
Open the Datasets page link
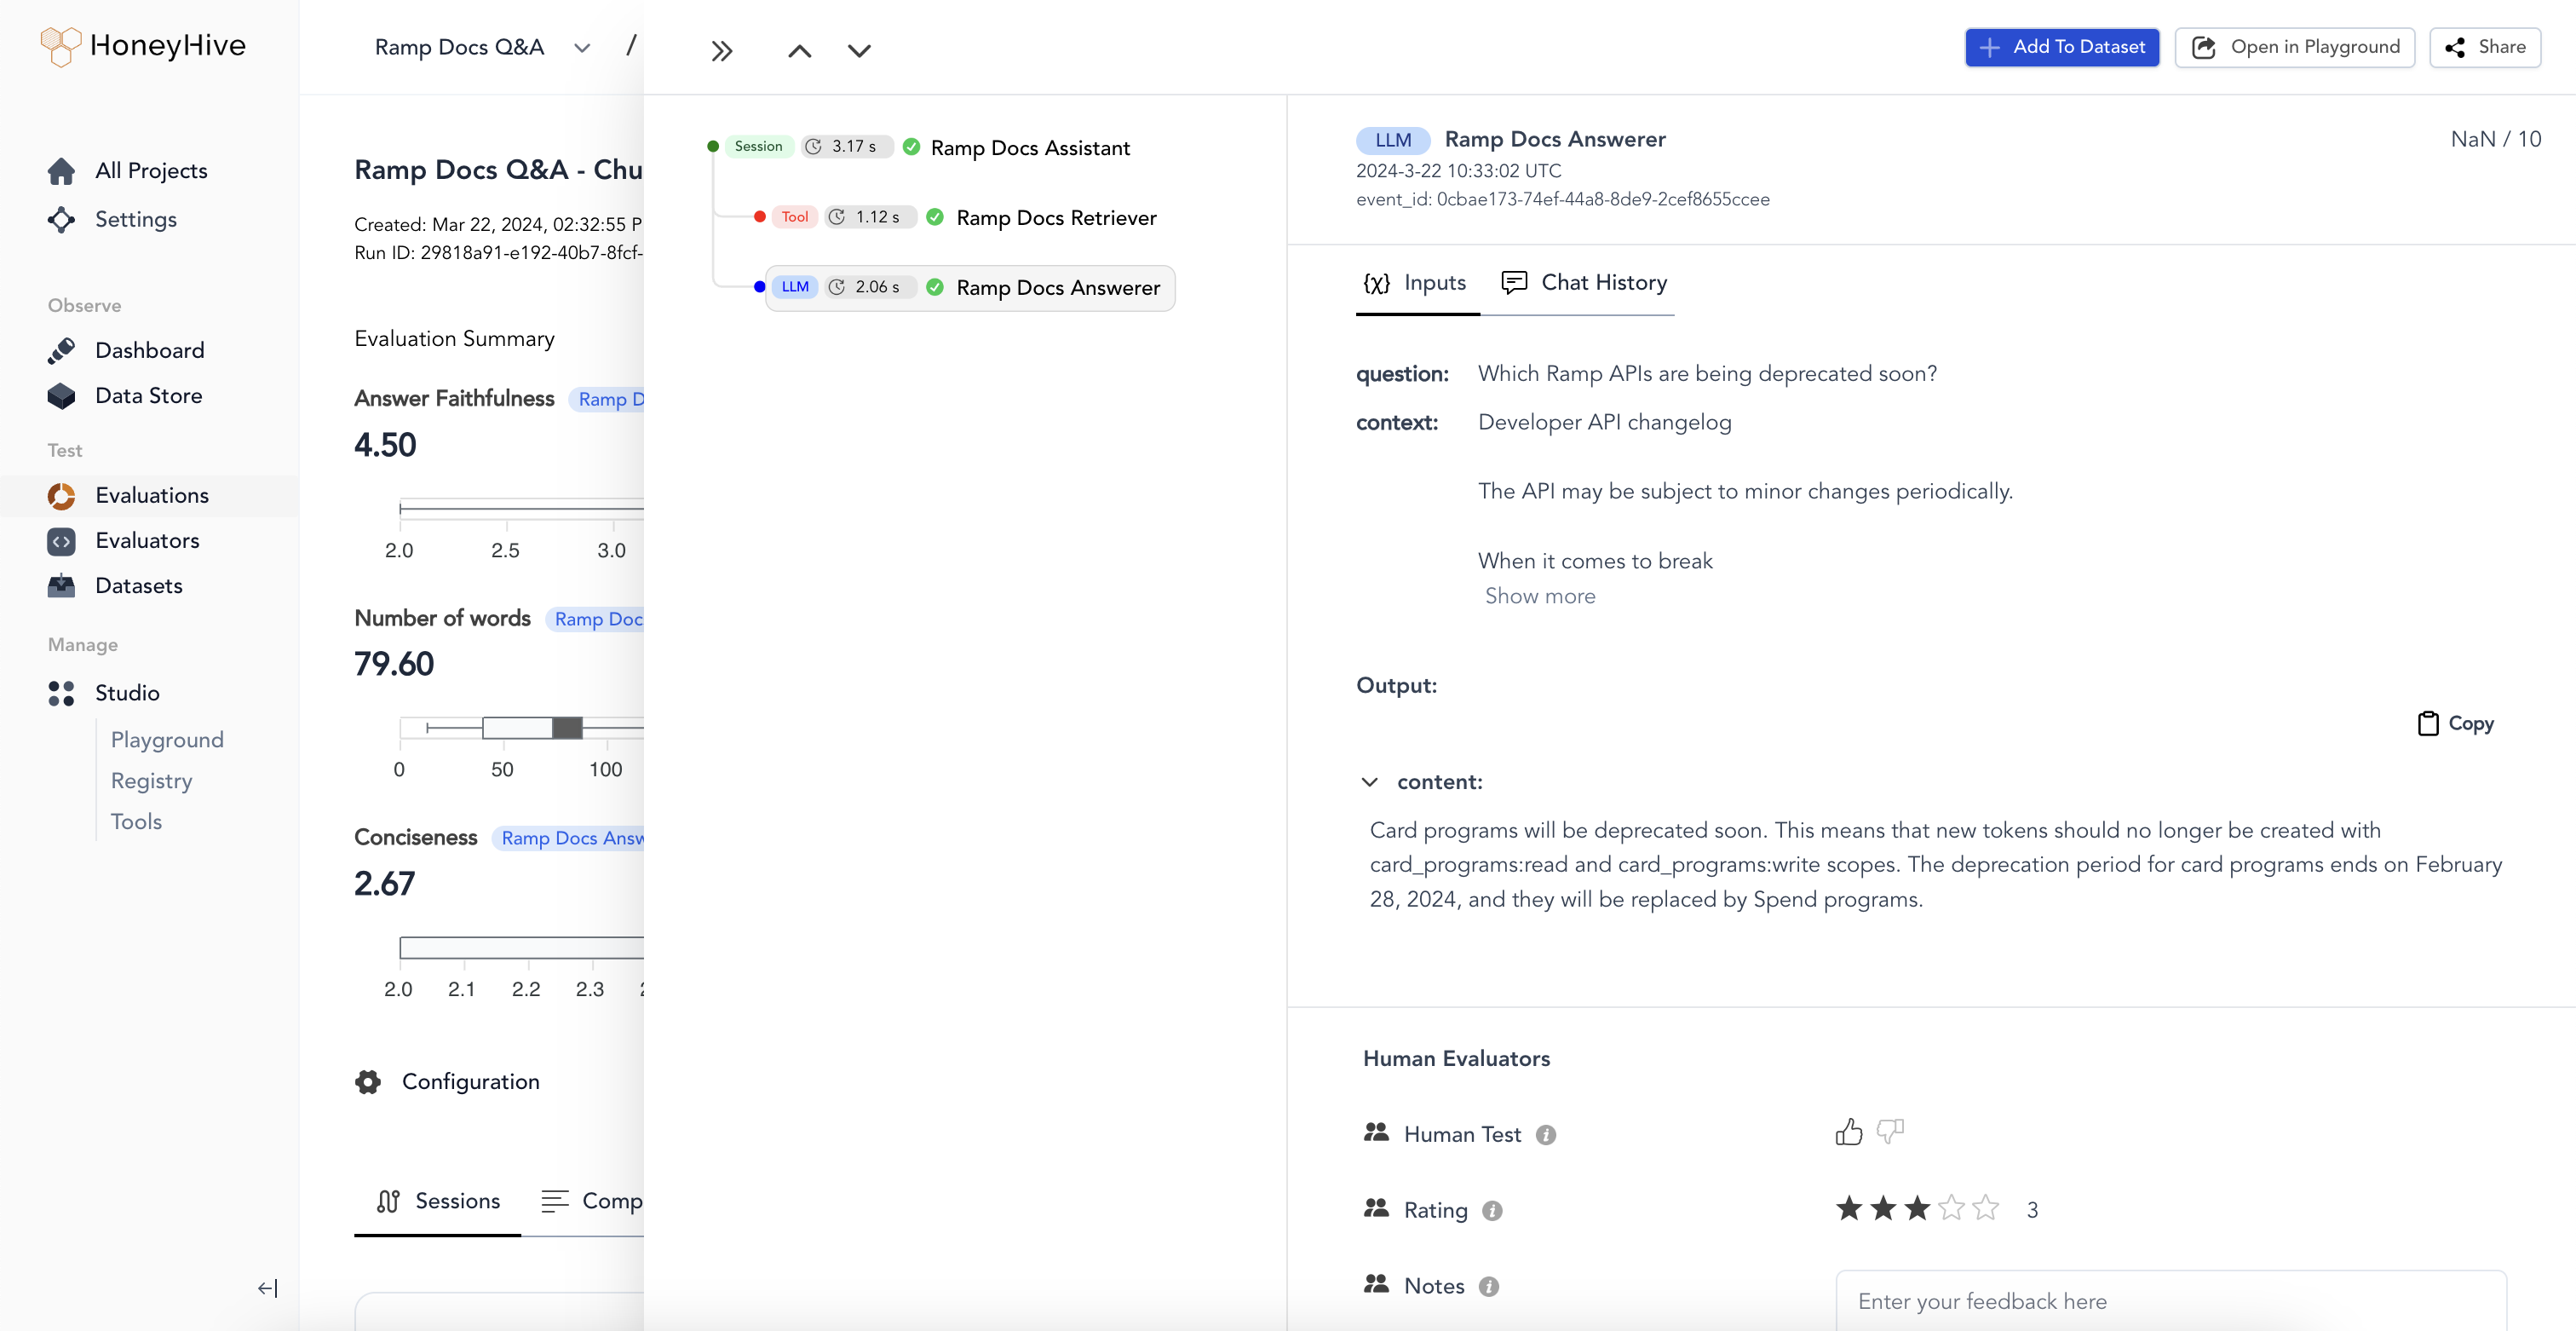(139, 586)
